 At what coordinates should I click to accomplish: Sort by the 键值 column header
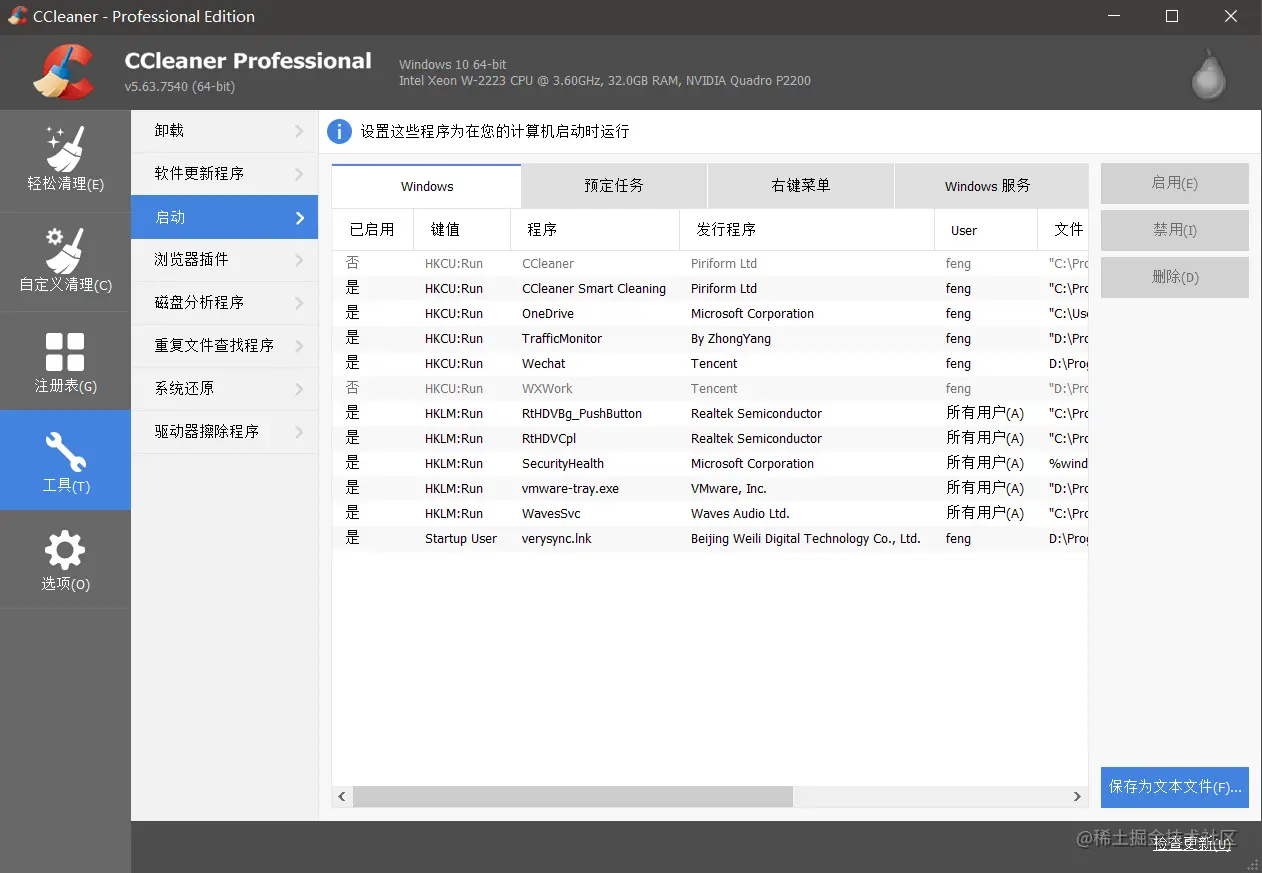[462, 230]
